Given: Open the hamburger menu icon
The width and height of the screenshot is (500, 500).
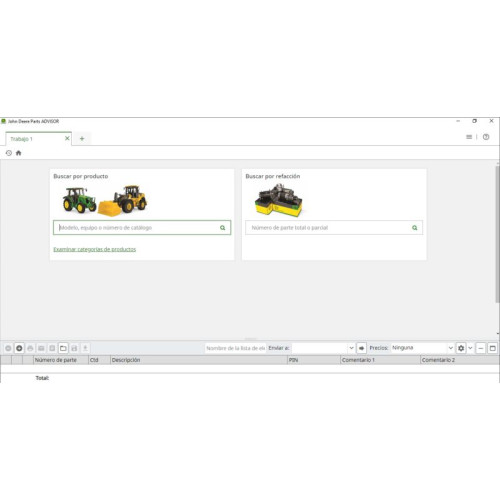Looking at the screenshot, I should coord(469,137).
